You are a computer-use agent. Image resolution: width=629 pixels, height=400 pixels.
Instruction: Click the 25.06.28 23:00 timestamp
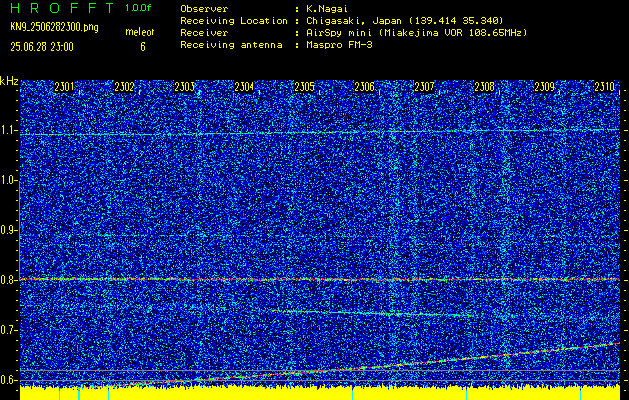point(42,47)
